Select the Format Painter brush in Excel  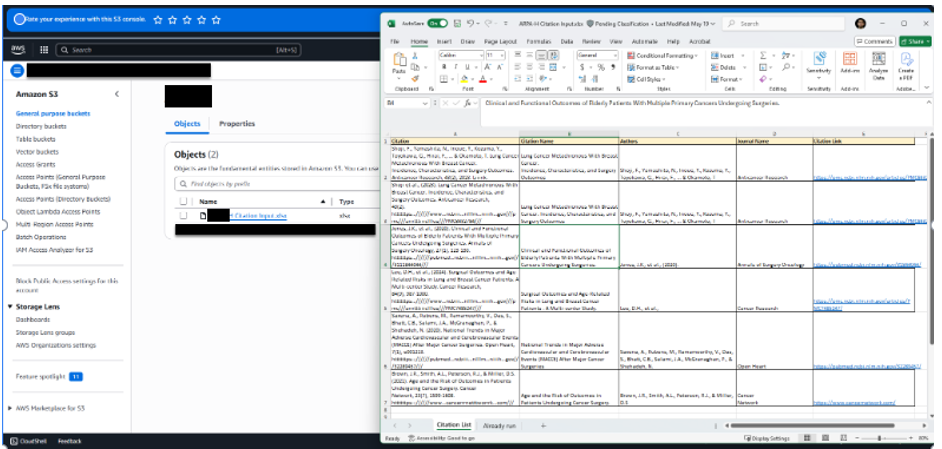(415, 79)
